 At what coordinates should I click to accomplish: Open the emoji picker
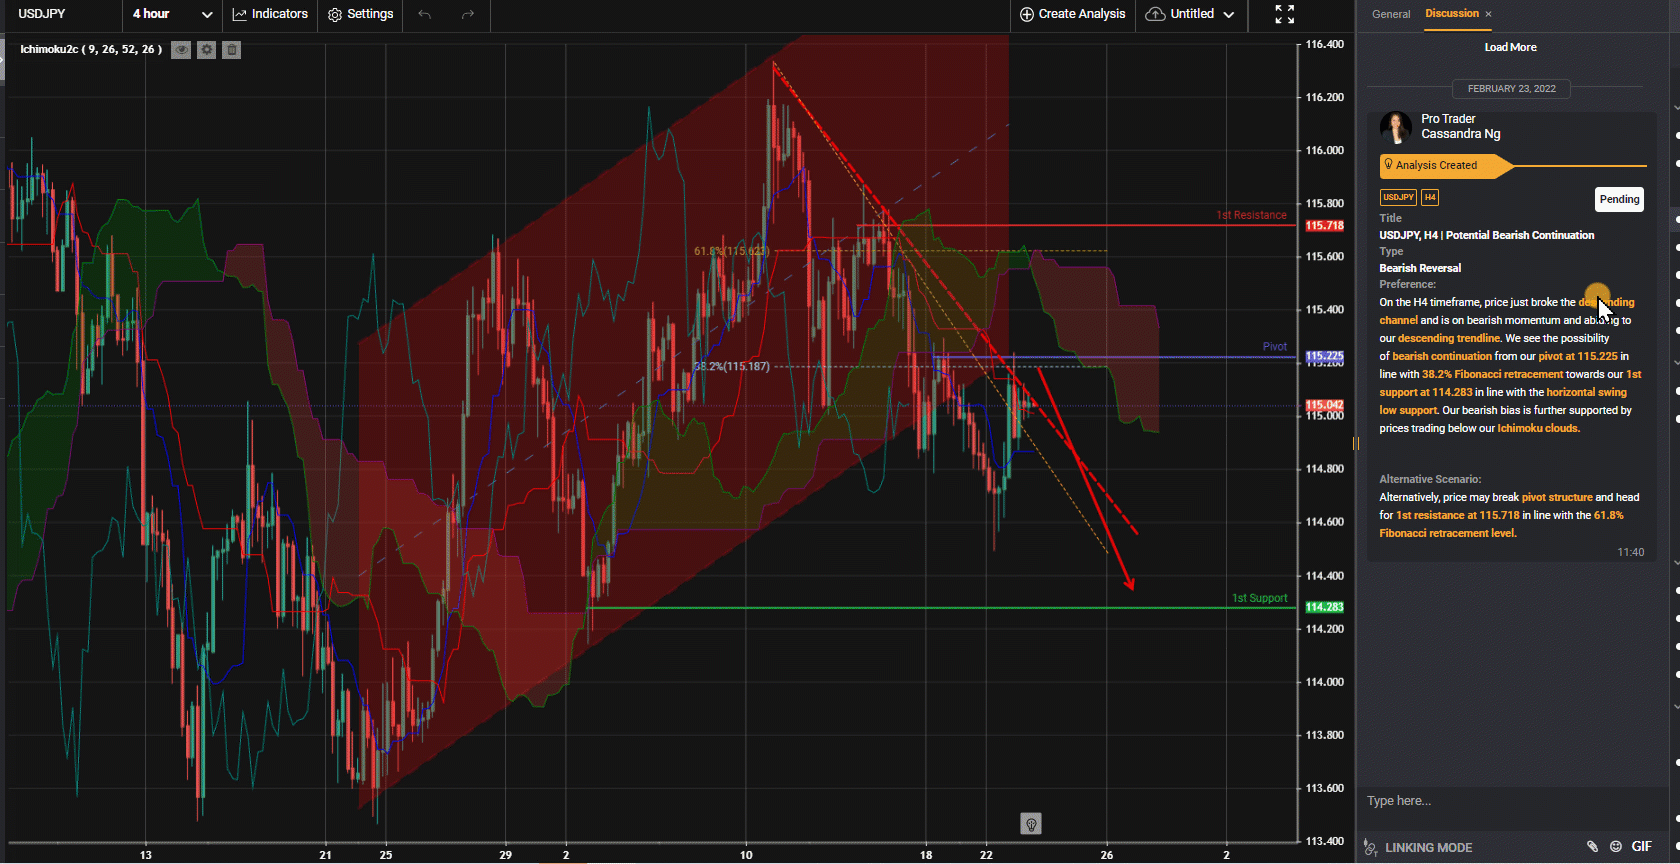[x=1616, y=847]
